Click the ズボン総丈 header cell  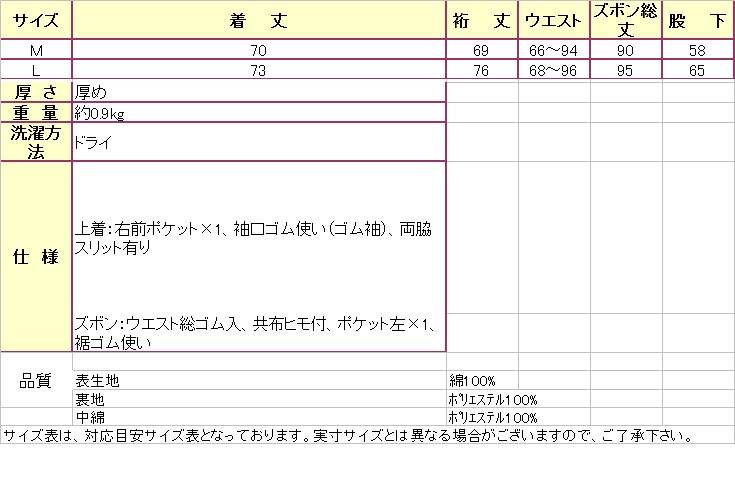coord(626,20)
